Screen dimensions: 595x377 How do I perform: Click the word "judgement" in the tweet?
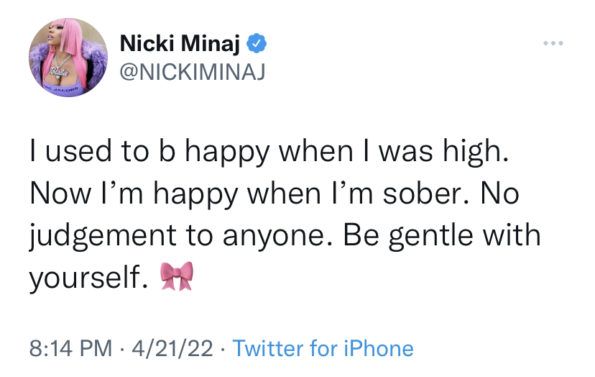pyautogui.click(x=102, y=237)
